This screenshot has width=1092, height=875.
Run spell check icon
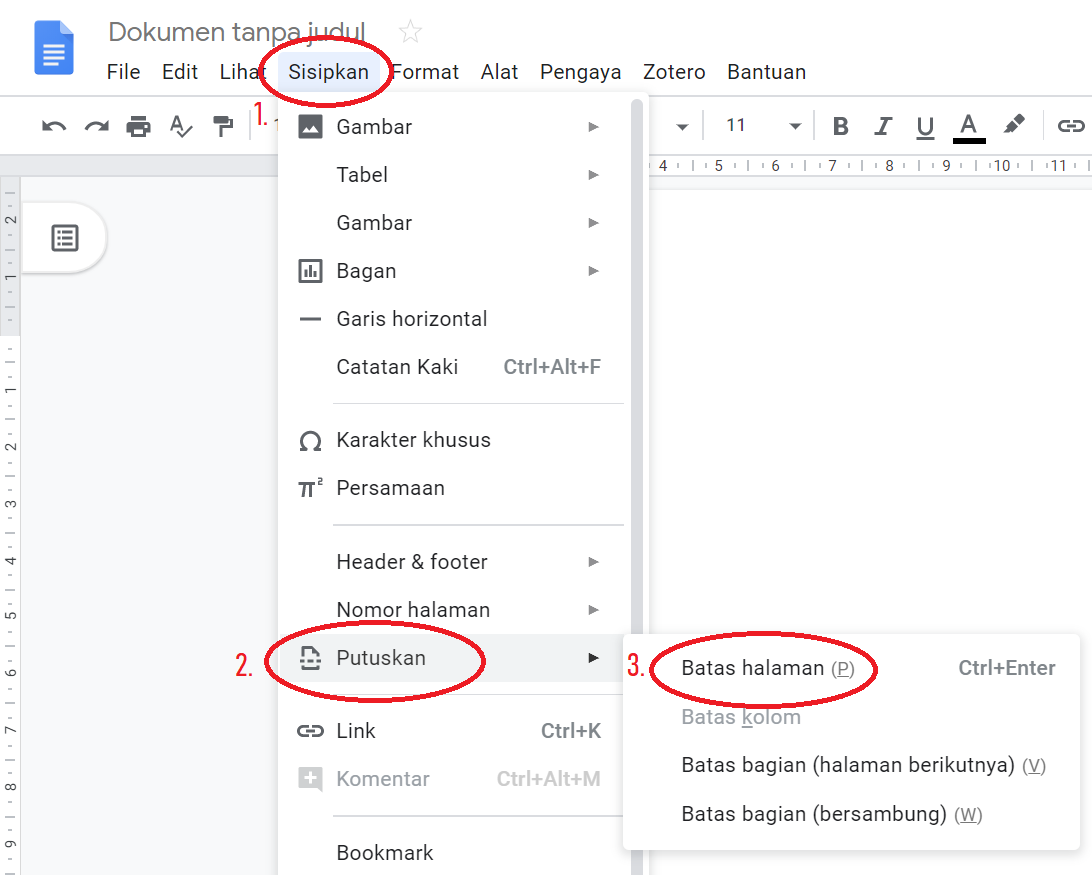[x=180, y=126]
